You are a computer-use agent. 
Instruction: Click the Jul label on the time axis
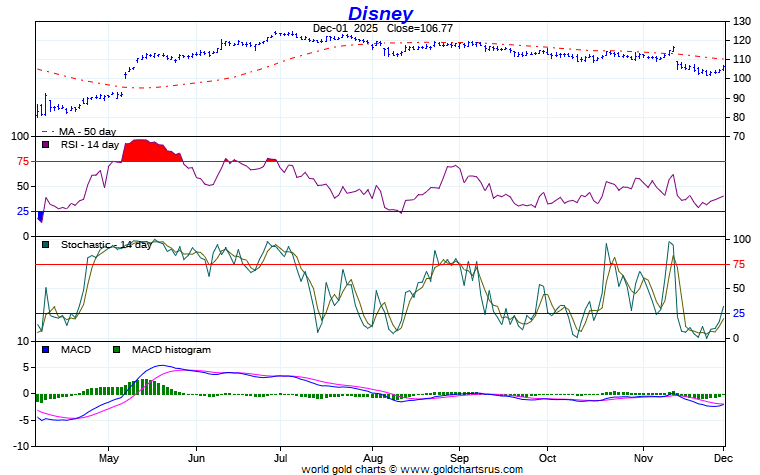pyautogui.click(x=280, y=458)
